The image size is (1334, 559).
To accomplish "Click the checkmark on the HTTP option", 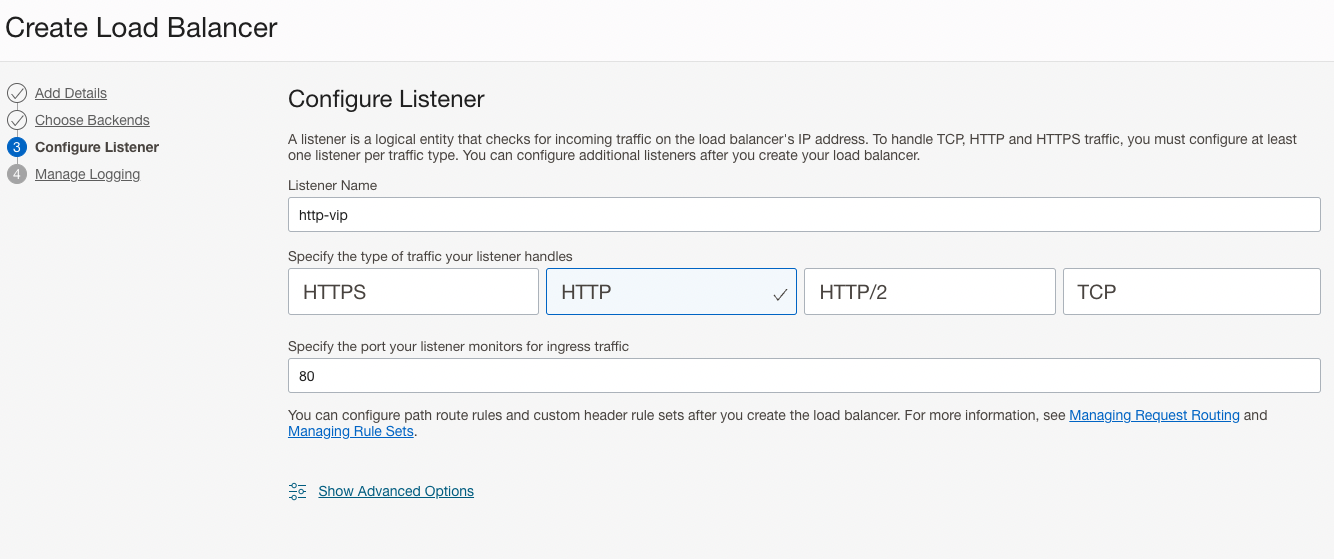I will pos(780,295).
